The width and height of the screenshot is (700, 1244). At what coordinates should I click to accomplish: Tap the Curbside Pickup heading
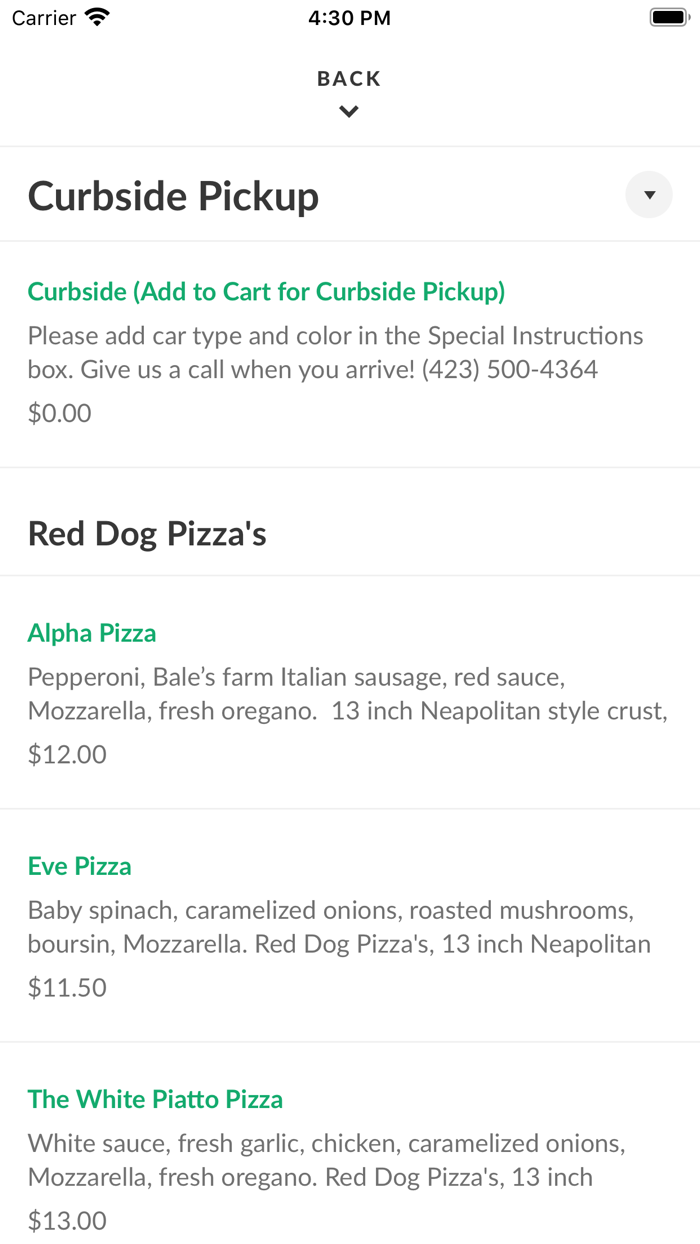pos(172,196)
